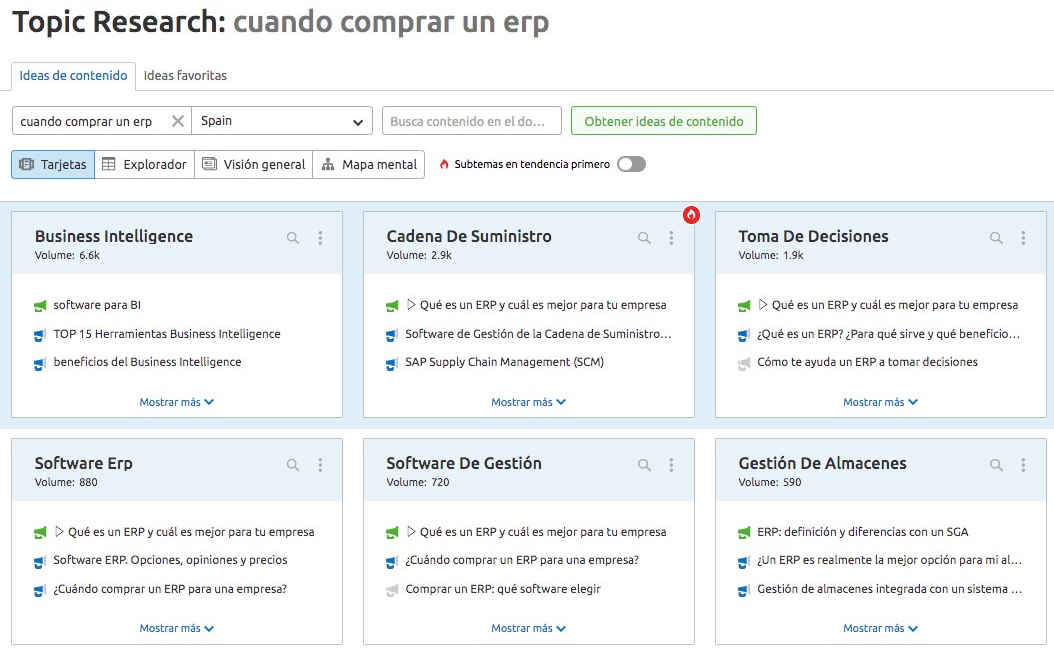
Task: Open the Spain country dropdown
Action: tap(281, 121)
